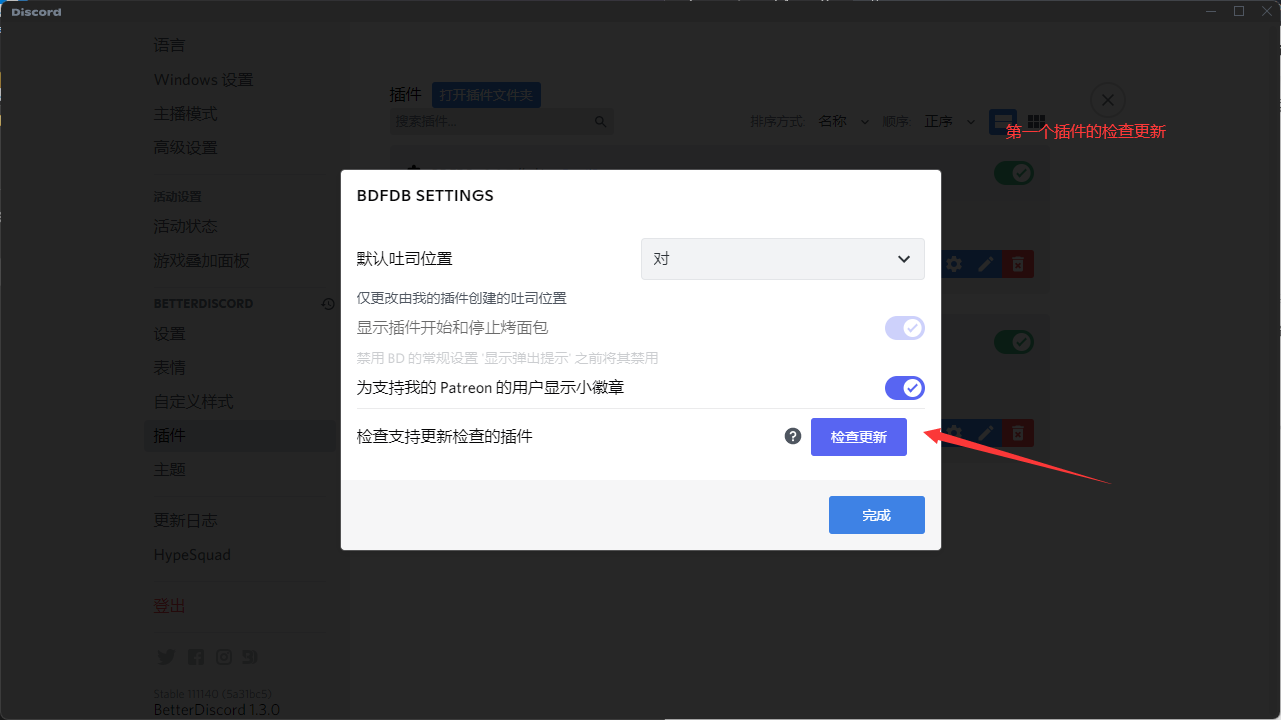Click the red delete icon of the first plugin card
The height and width of the screenshot is (720, 1281).
click(1018, 264)
